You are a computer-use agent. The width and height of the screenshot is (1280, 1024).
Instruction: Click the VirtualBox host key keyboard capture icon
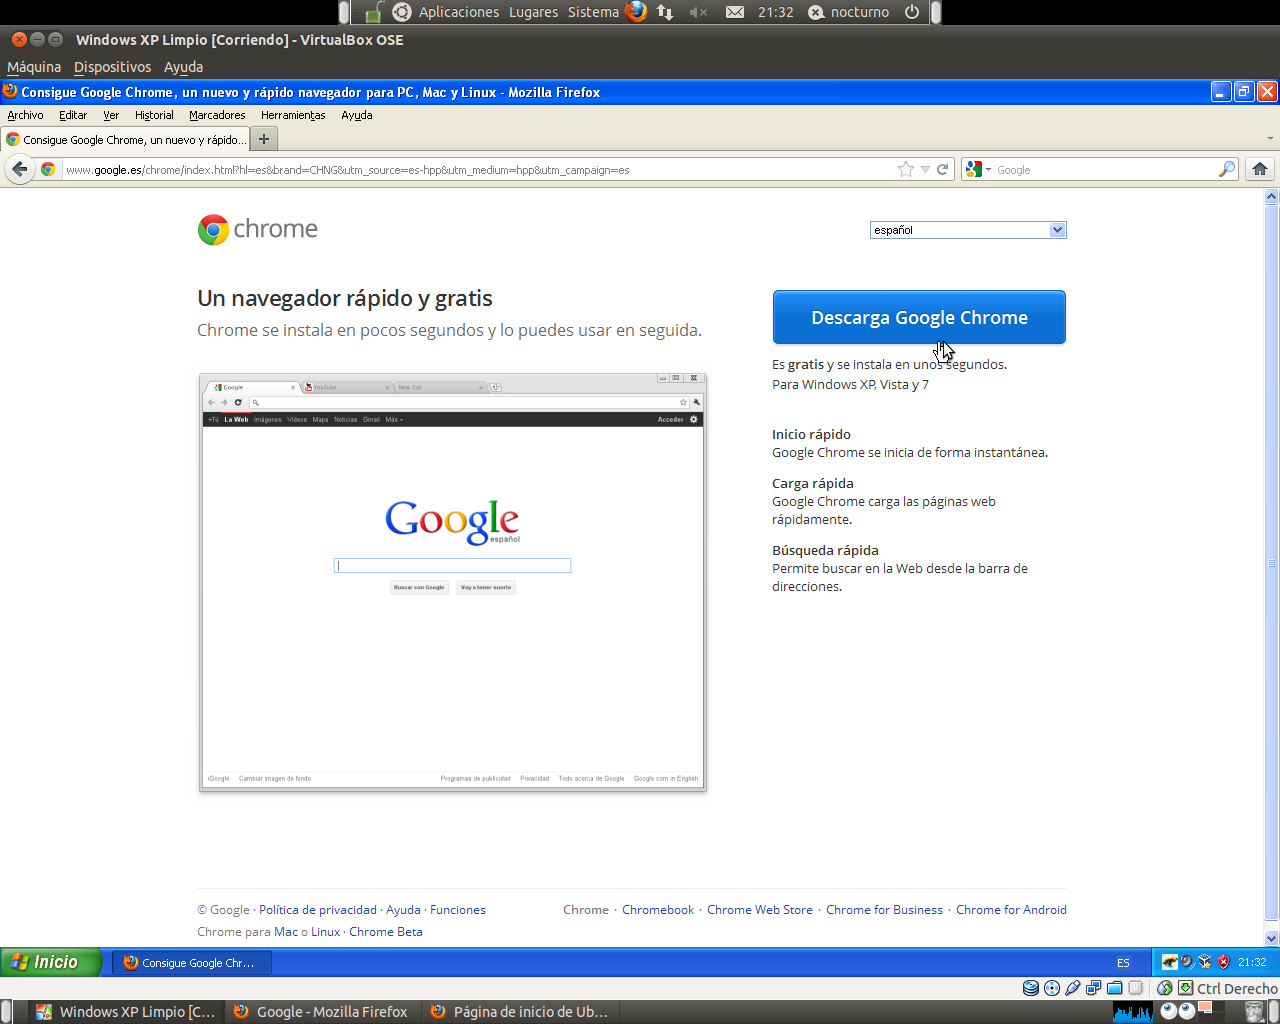click(1186, 988)
